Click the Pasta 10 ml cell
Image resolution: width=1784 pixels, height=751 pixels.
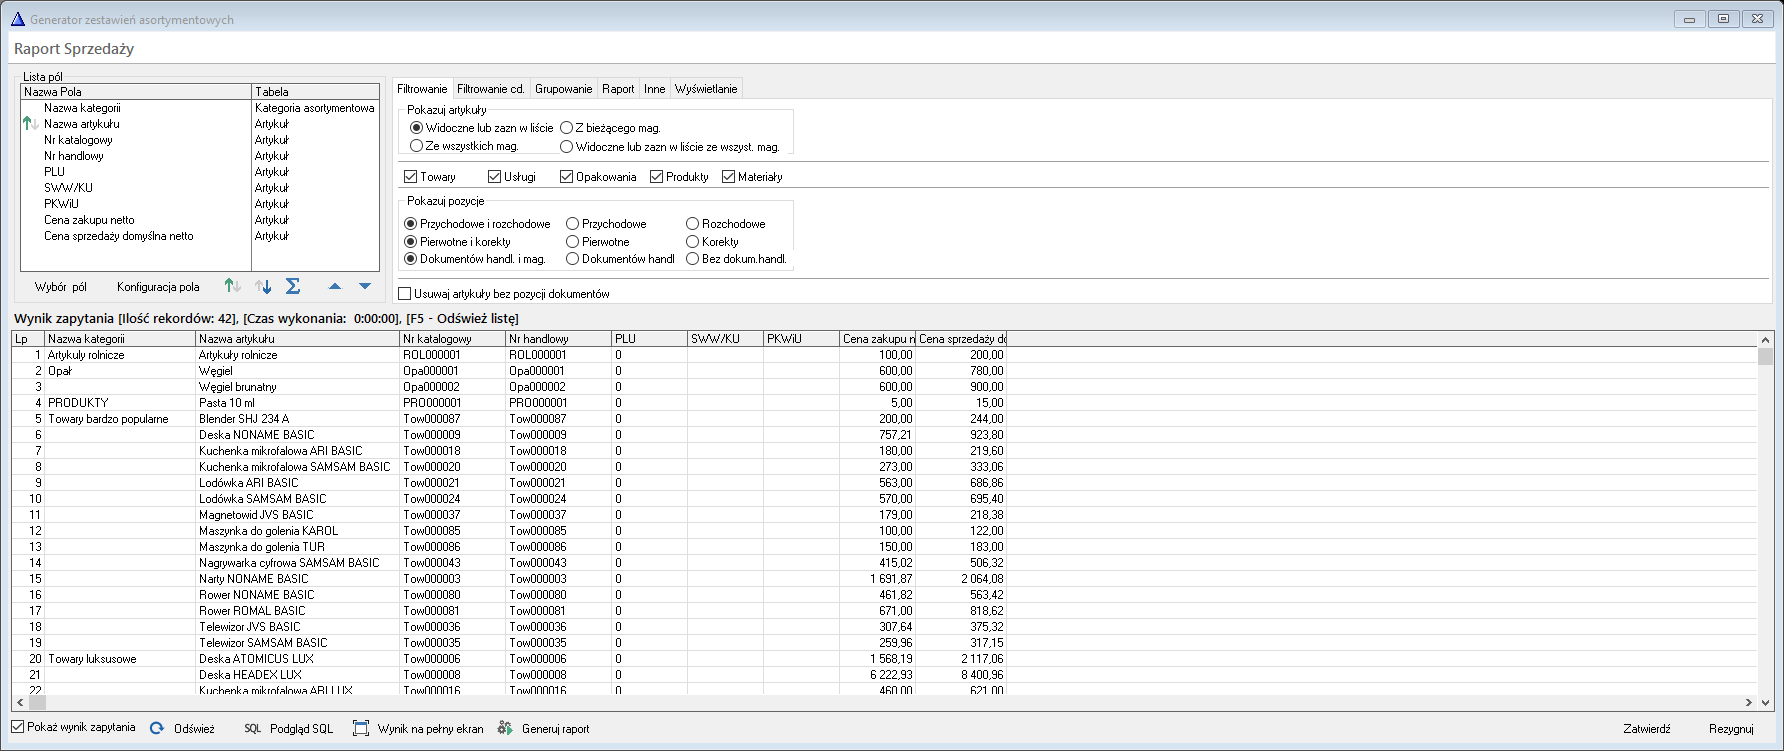(x=297, y=403)
